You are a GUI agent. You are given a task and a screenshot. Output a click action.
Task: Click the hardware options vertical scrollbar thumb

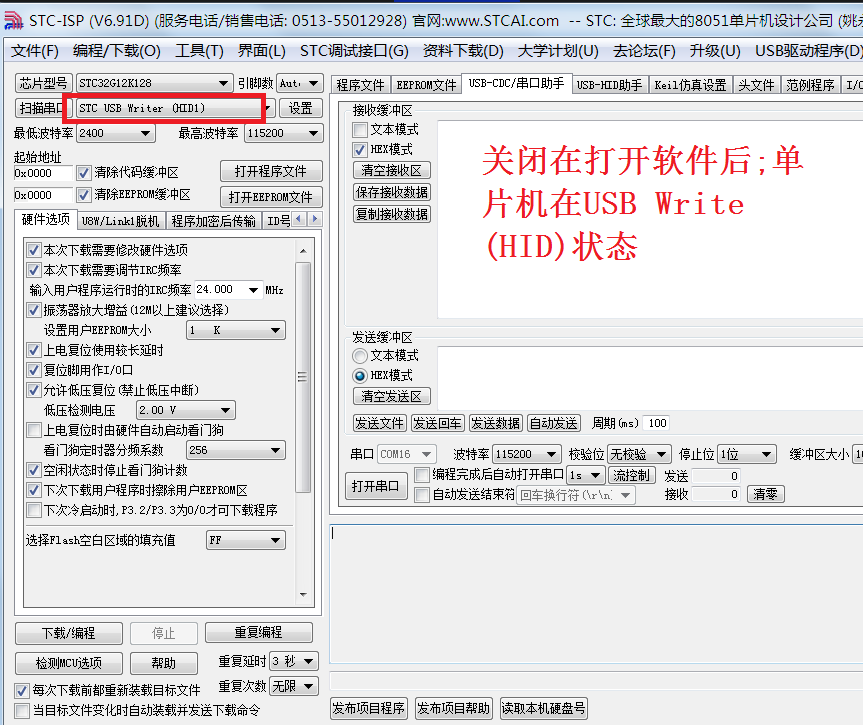click(x=303, y=377)
